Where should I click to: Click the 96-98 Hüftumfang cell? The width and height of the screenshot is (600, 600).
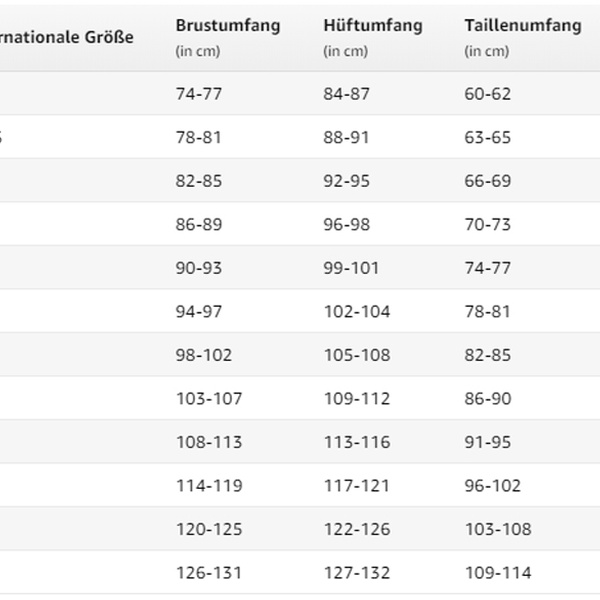(346, 225)
